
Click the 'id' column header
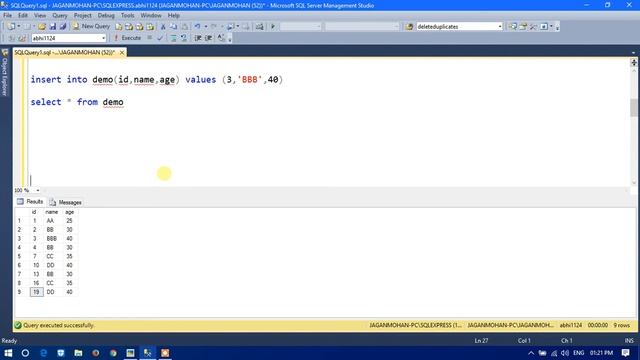pyautogui.click(x=34, y=212)
